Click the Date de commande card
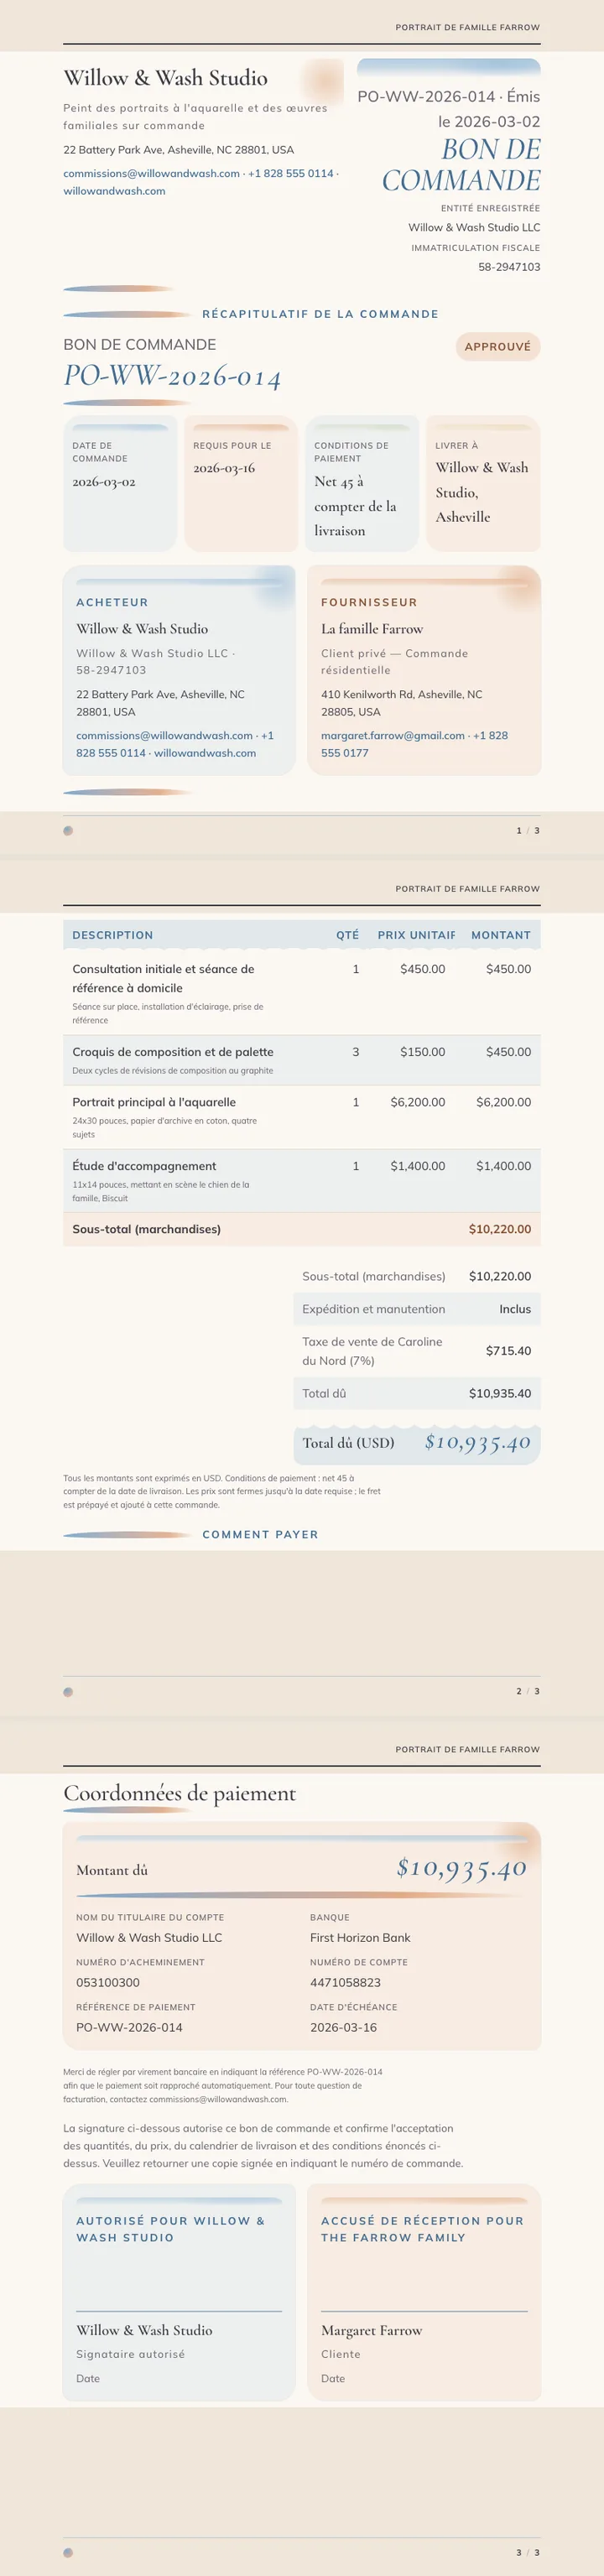This screenshot has height=2576, width=604. point(120,484)
